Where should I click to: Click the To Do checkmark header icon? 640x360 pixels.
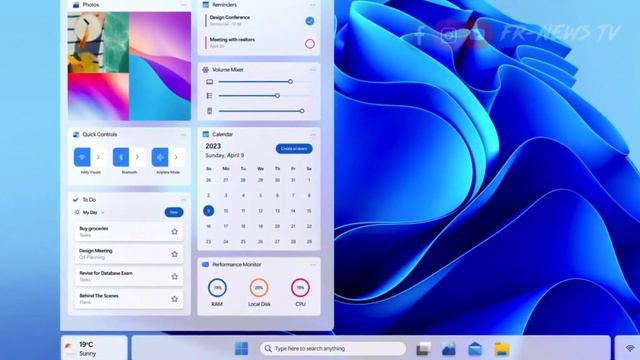[x=76, y=200]
